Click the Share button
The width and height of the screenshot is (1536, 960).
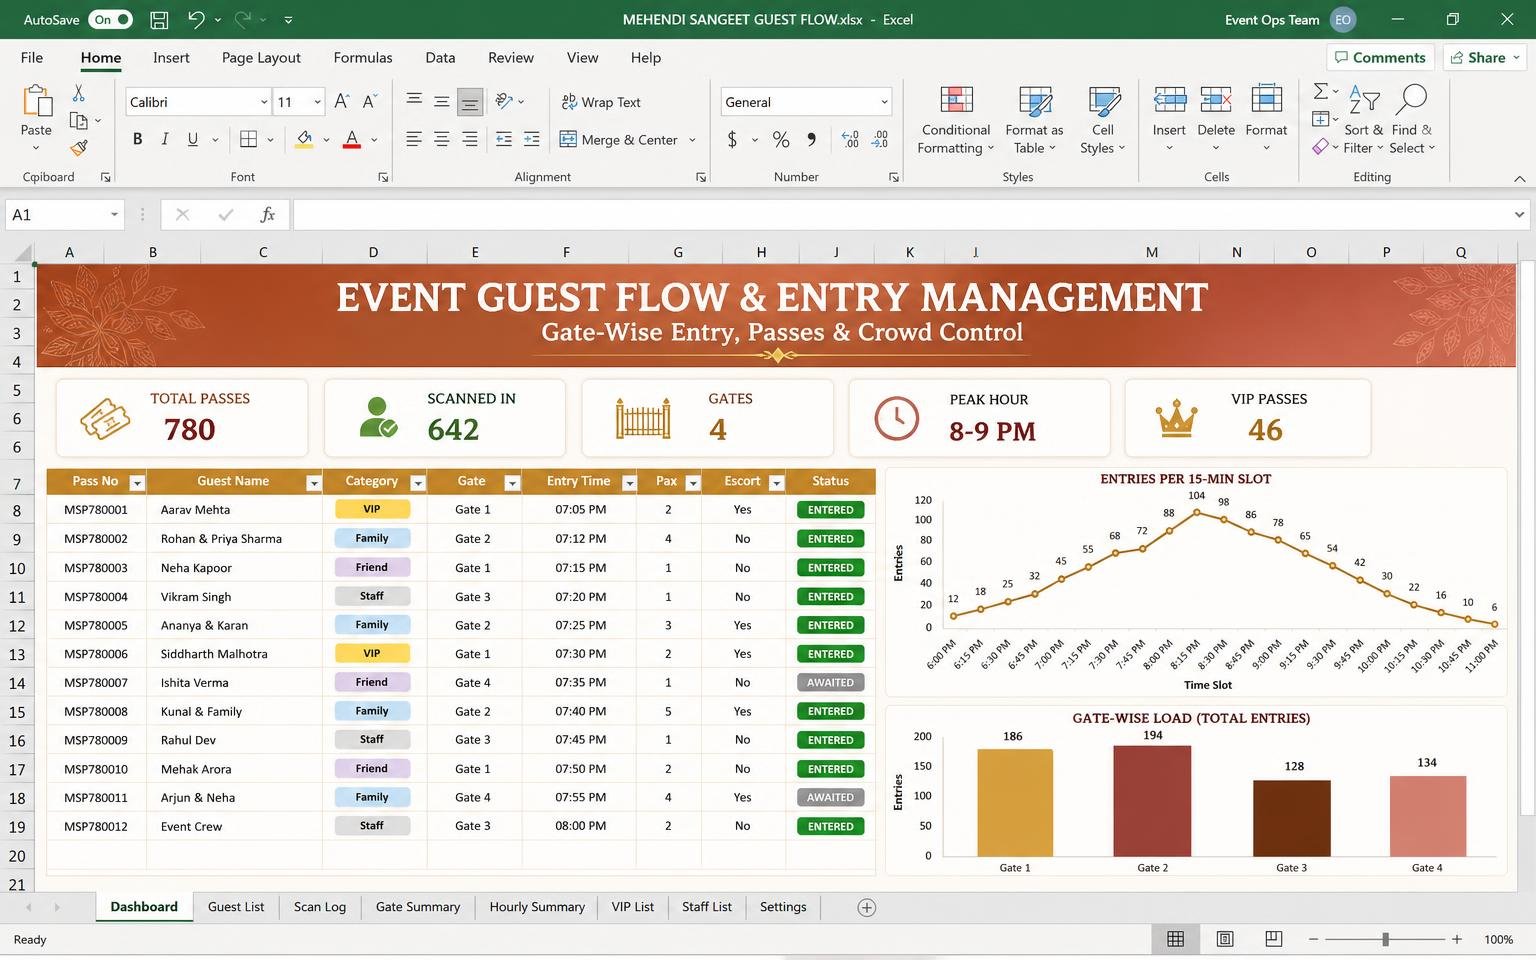[x=1484, y=58]
